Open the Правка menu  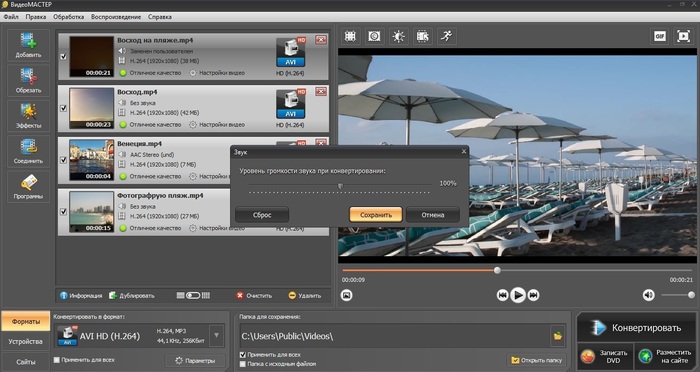point(36,17)
